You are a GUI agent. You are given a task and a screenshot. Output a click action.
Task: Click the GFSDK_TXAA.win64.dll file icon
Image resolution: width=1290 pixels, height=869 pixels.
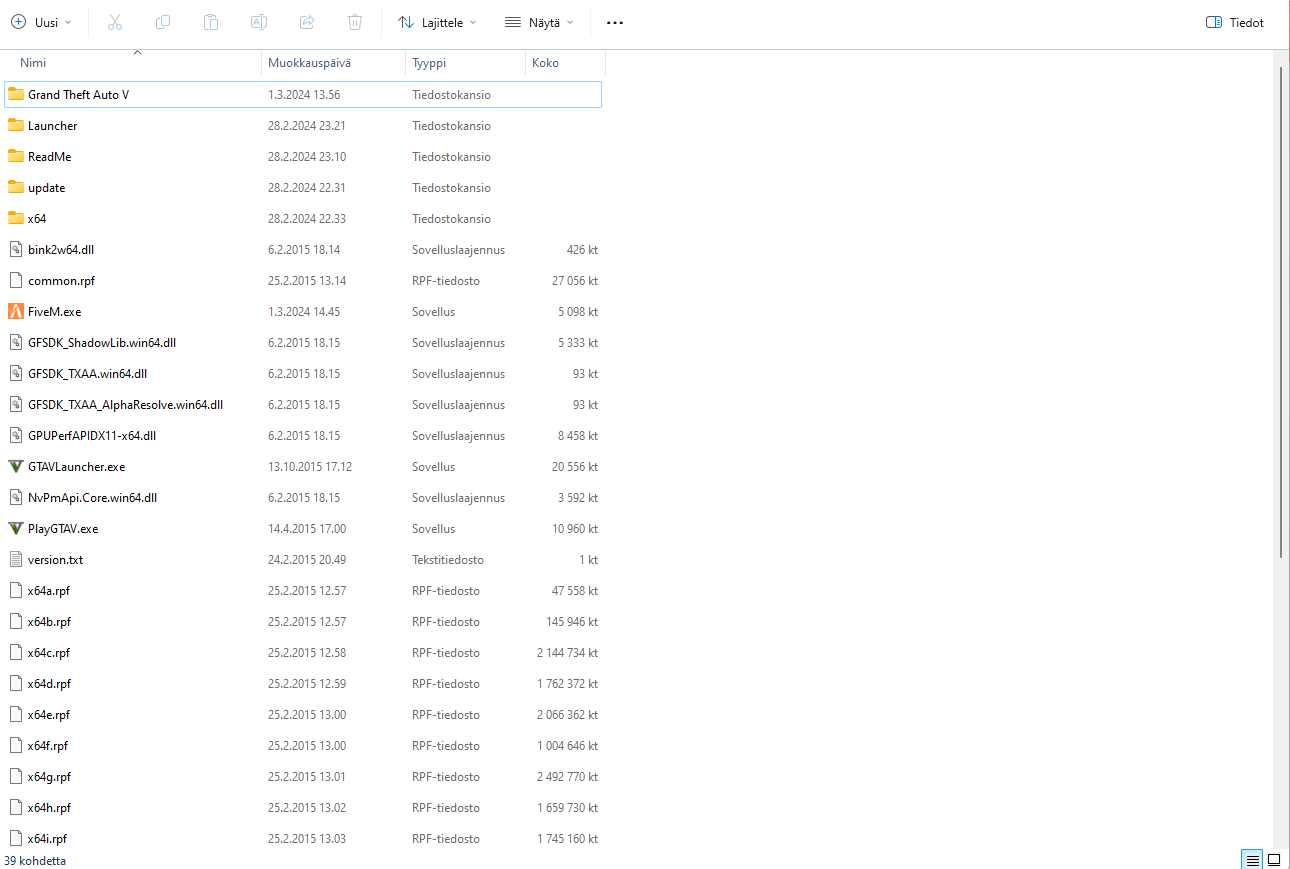tap(15, 373)
